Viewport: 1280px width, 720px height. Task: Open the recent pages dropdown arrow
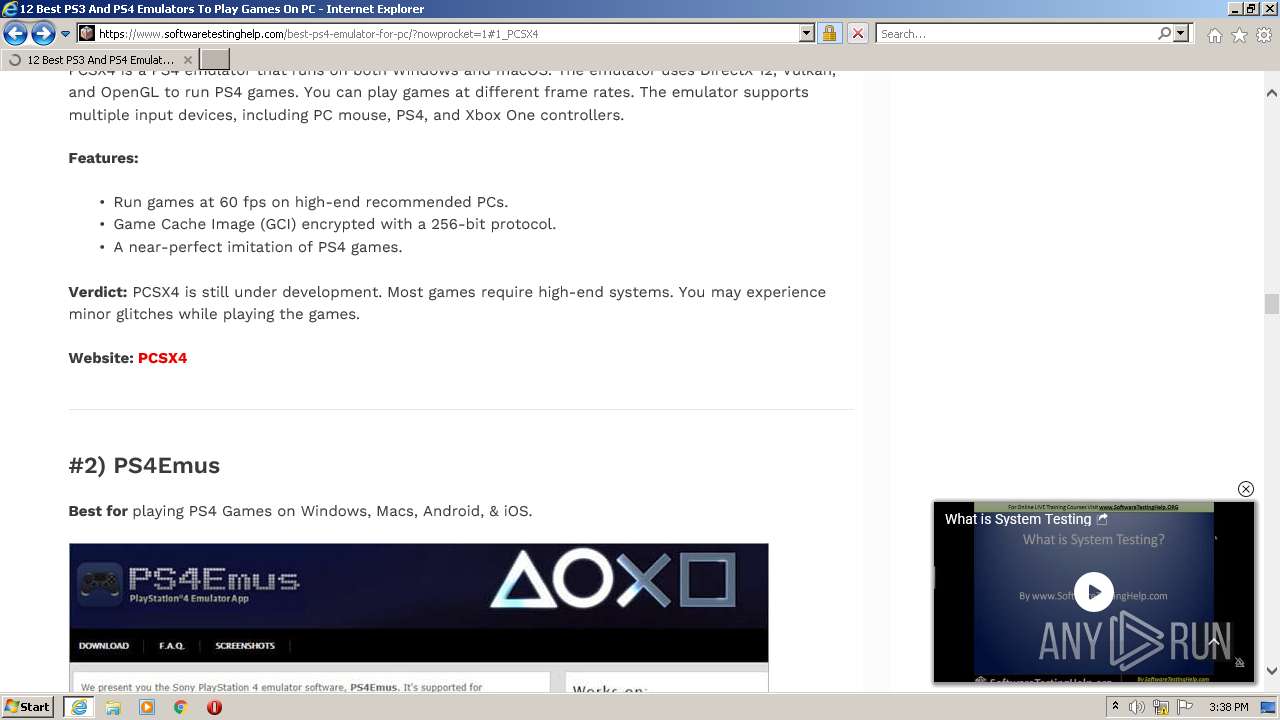65,34
